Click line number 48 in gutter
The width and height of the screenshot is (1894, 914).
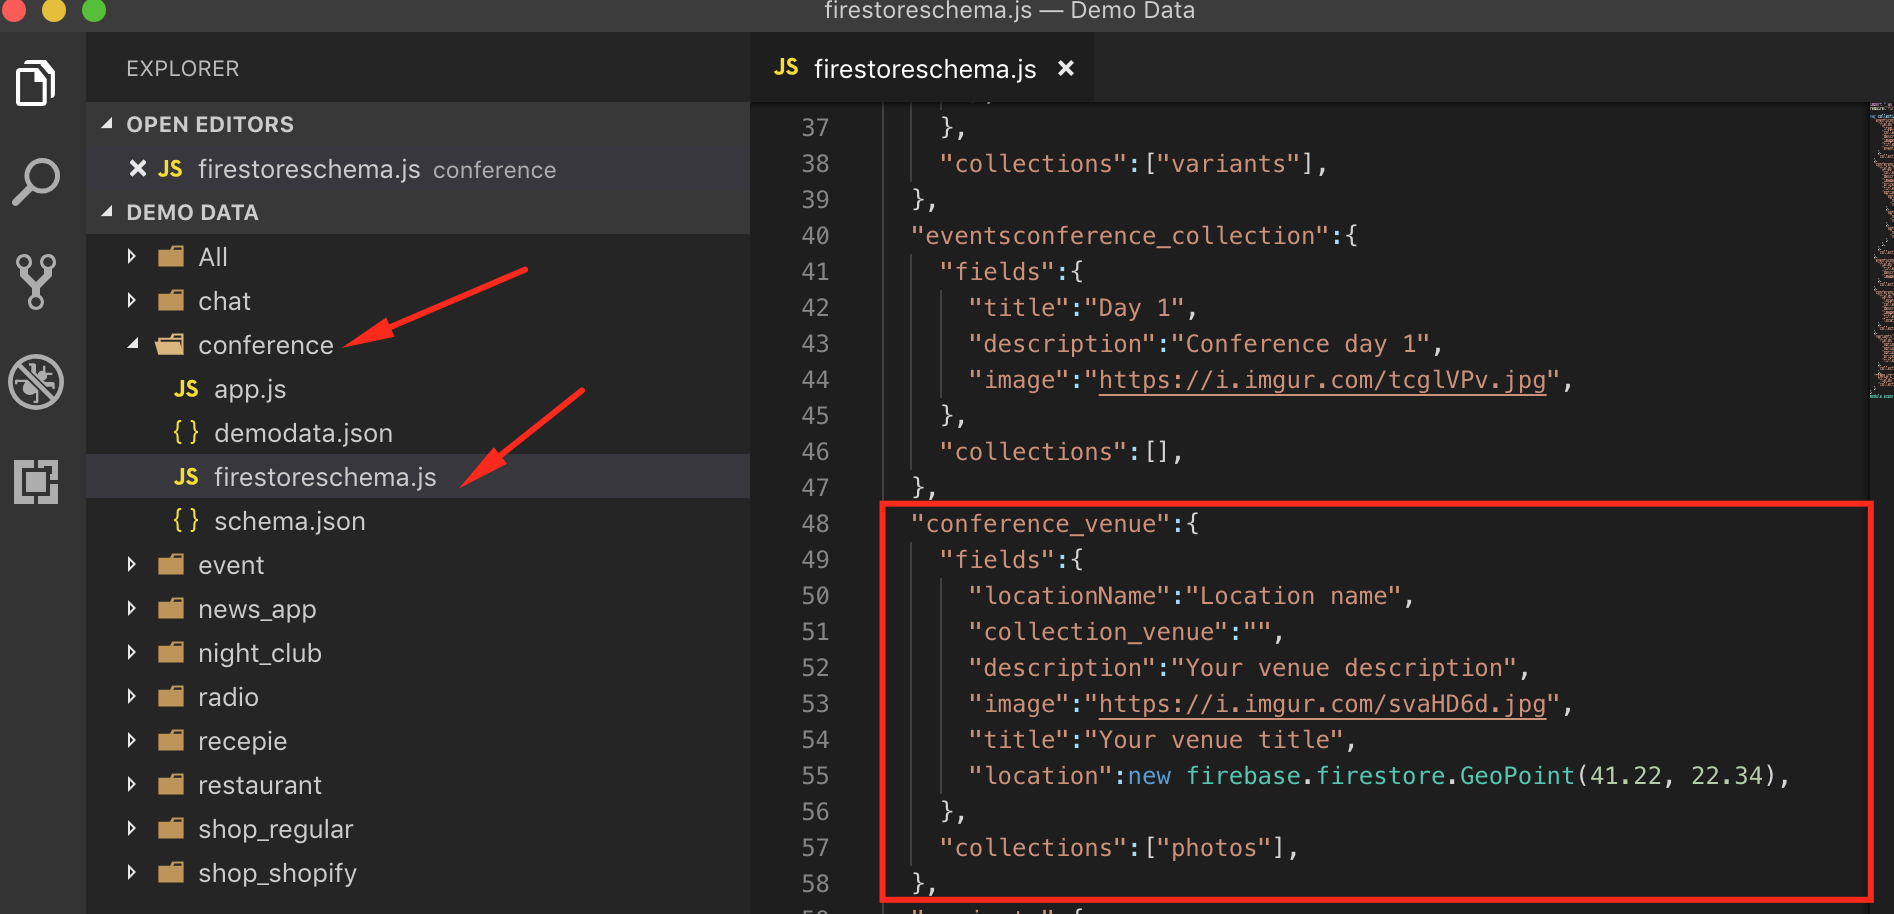point(815,523)
